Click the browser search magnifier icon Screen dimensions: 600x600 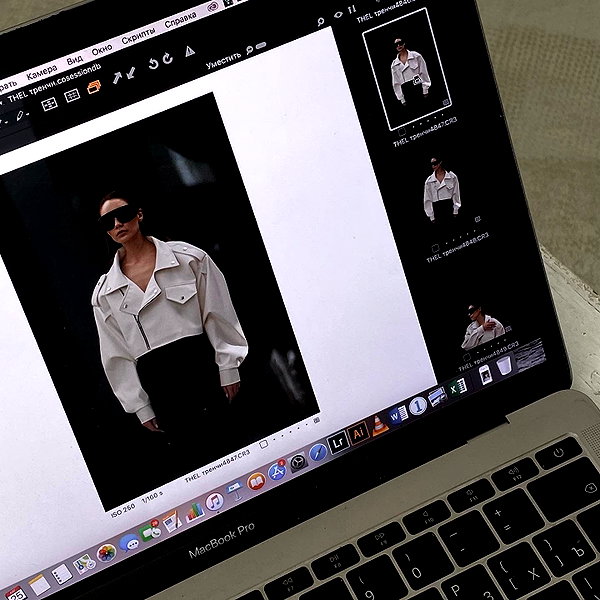(x=321, y=21)
